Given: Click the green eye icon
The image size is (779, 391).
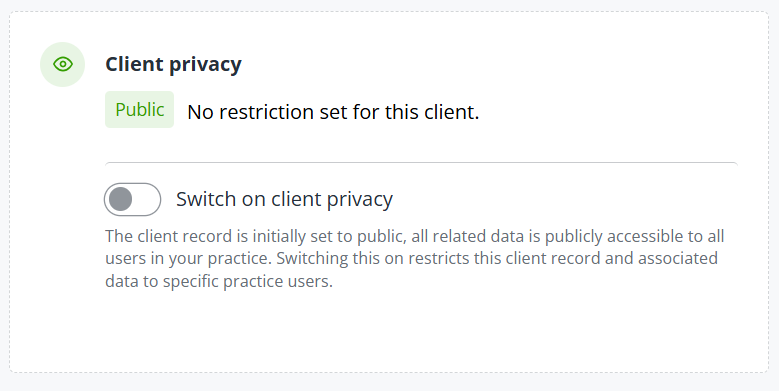Looking at the screenshot, I should click(63, 64).
